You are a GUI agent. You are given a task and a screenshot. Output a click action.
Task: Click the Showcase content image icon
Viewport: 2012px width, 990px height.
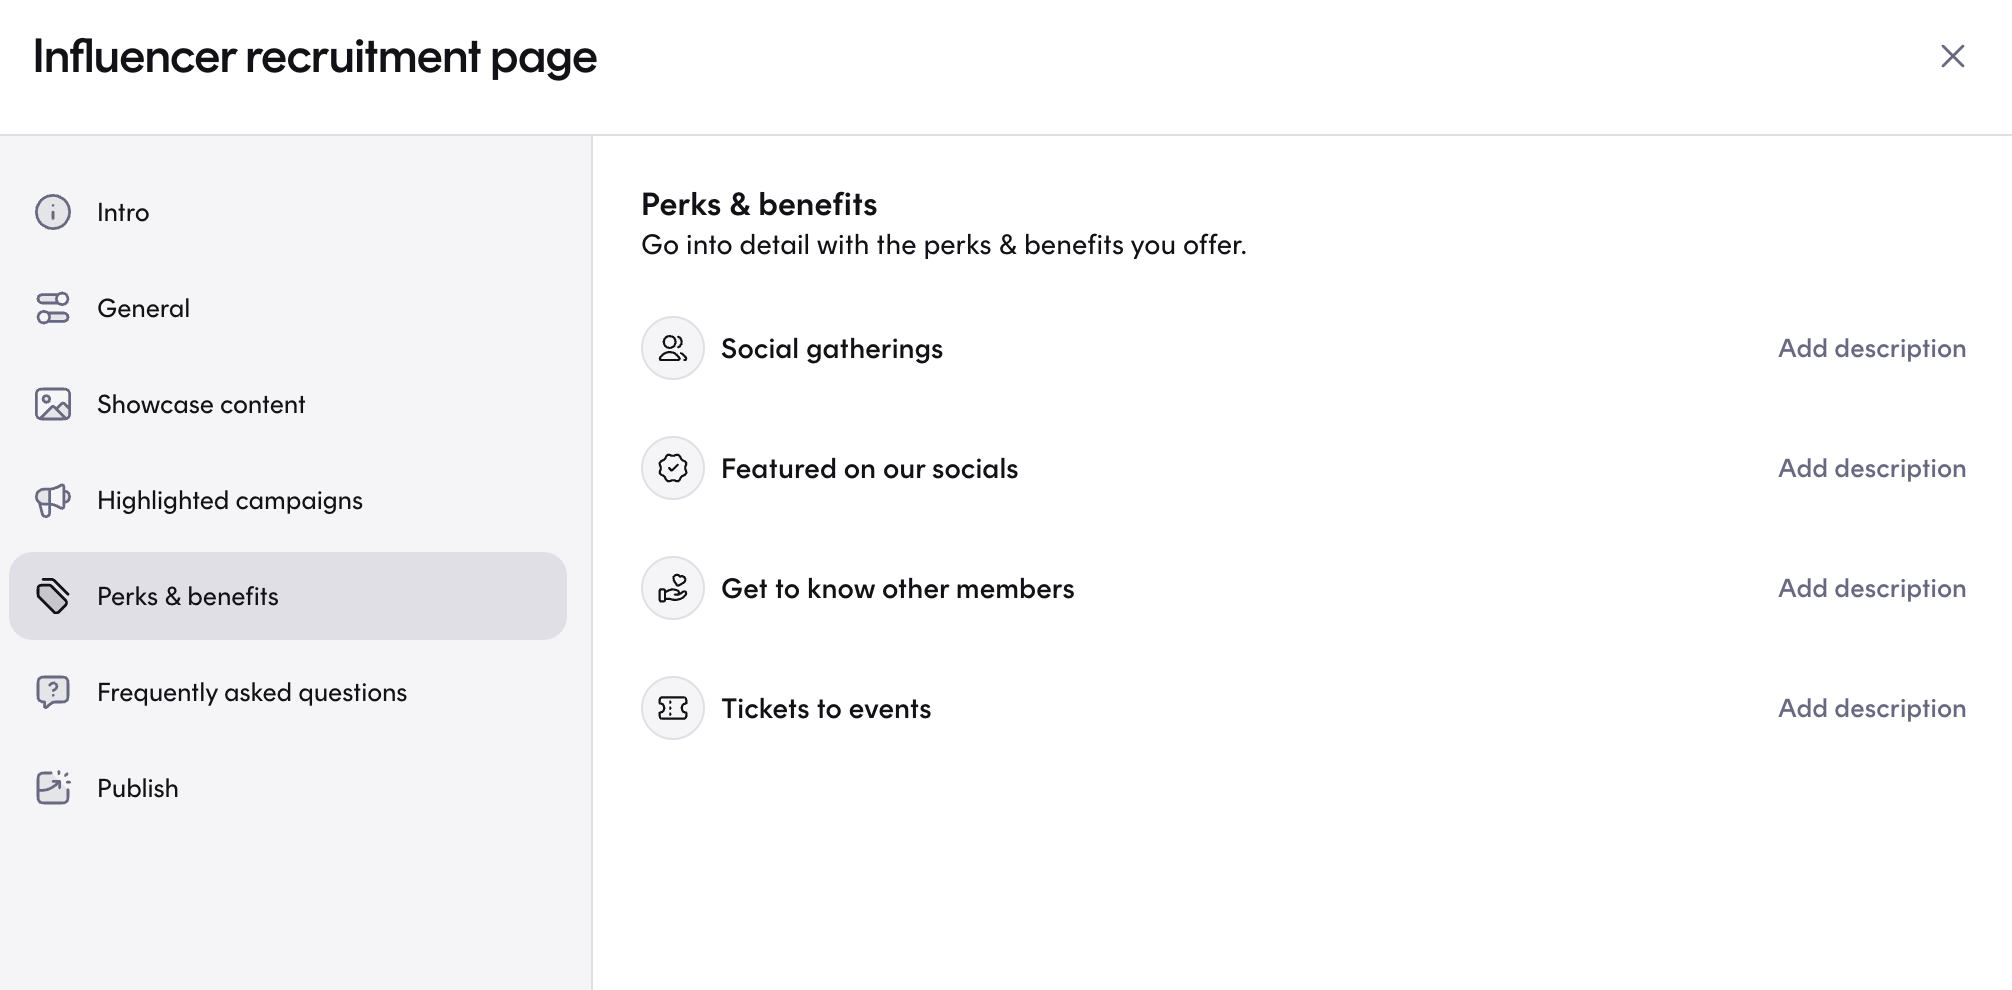pos(53,404)
